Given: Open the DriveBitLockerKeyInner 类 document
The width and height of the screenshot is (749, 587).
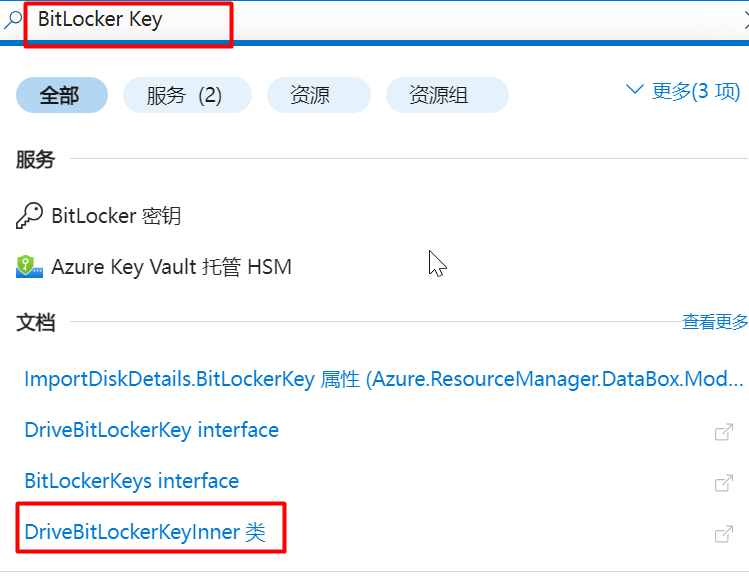Looking at the screenshot, I should (x=145, y=532).
